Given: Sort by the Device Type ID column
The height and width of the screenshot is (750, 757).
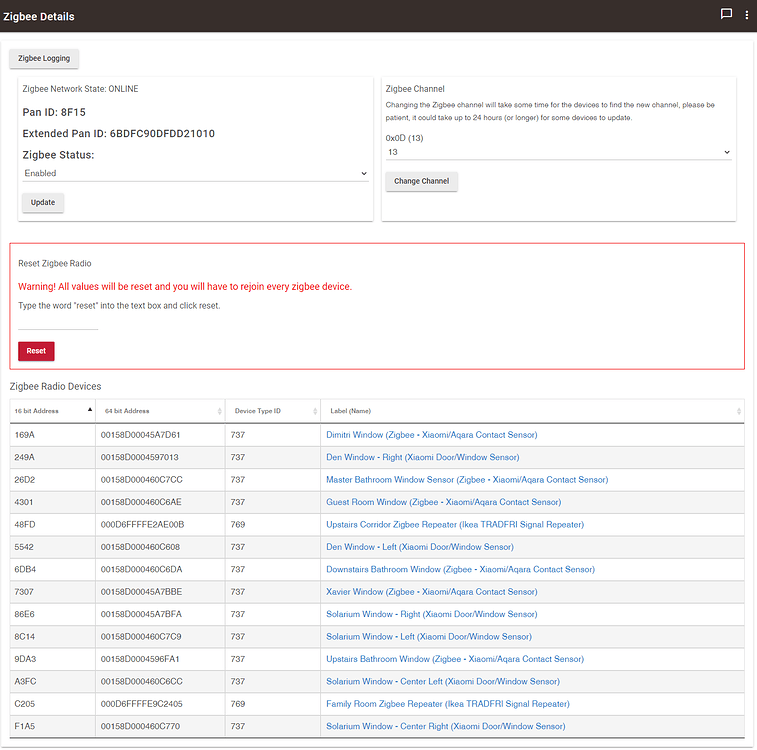Looking at the screenshot, I should pyautogui.click(x=273, y=411).
